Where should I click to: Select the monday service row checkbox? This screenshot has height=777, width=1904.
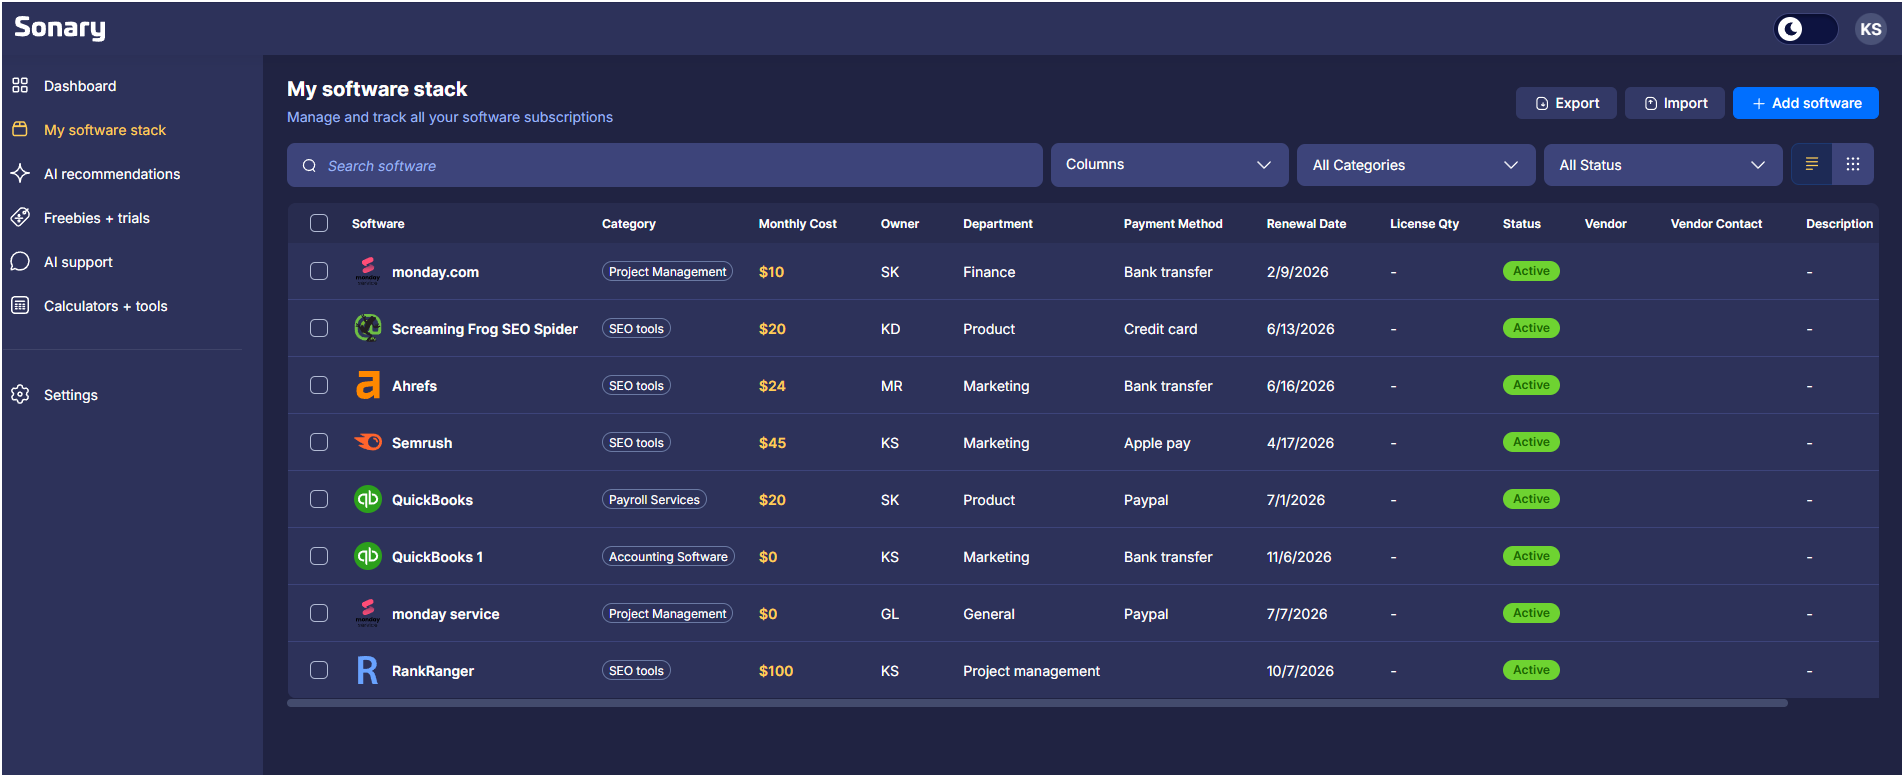click(319, 613)
